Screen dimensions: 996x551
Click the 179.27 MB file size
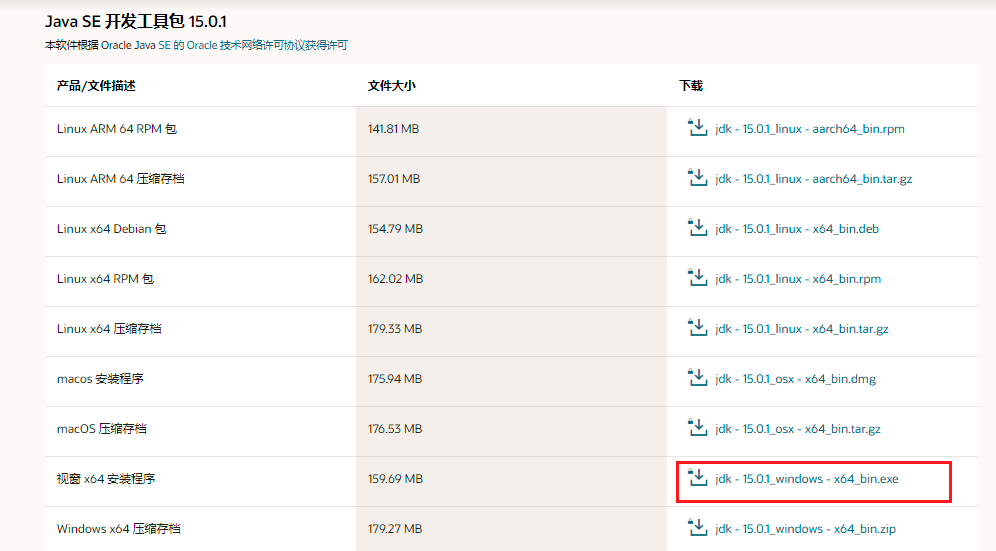click(x=395, y=529)
